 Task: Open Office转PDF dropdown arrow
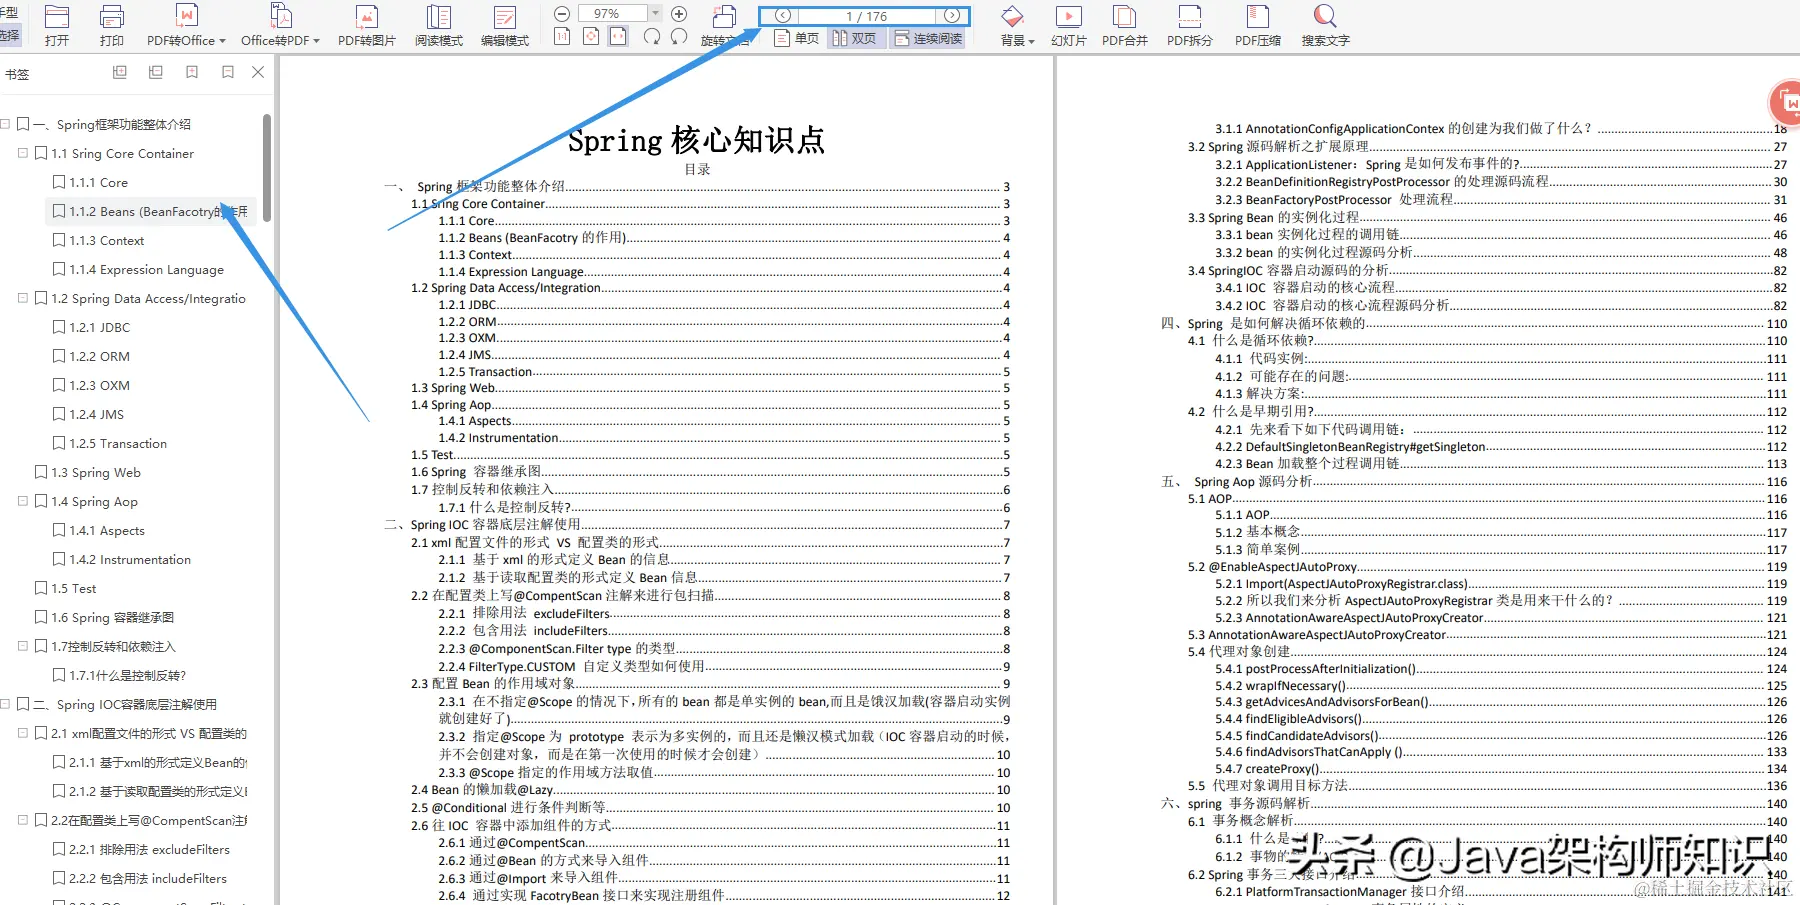[x=317, y=41]
